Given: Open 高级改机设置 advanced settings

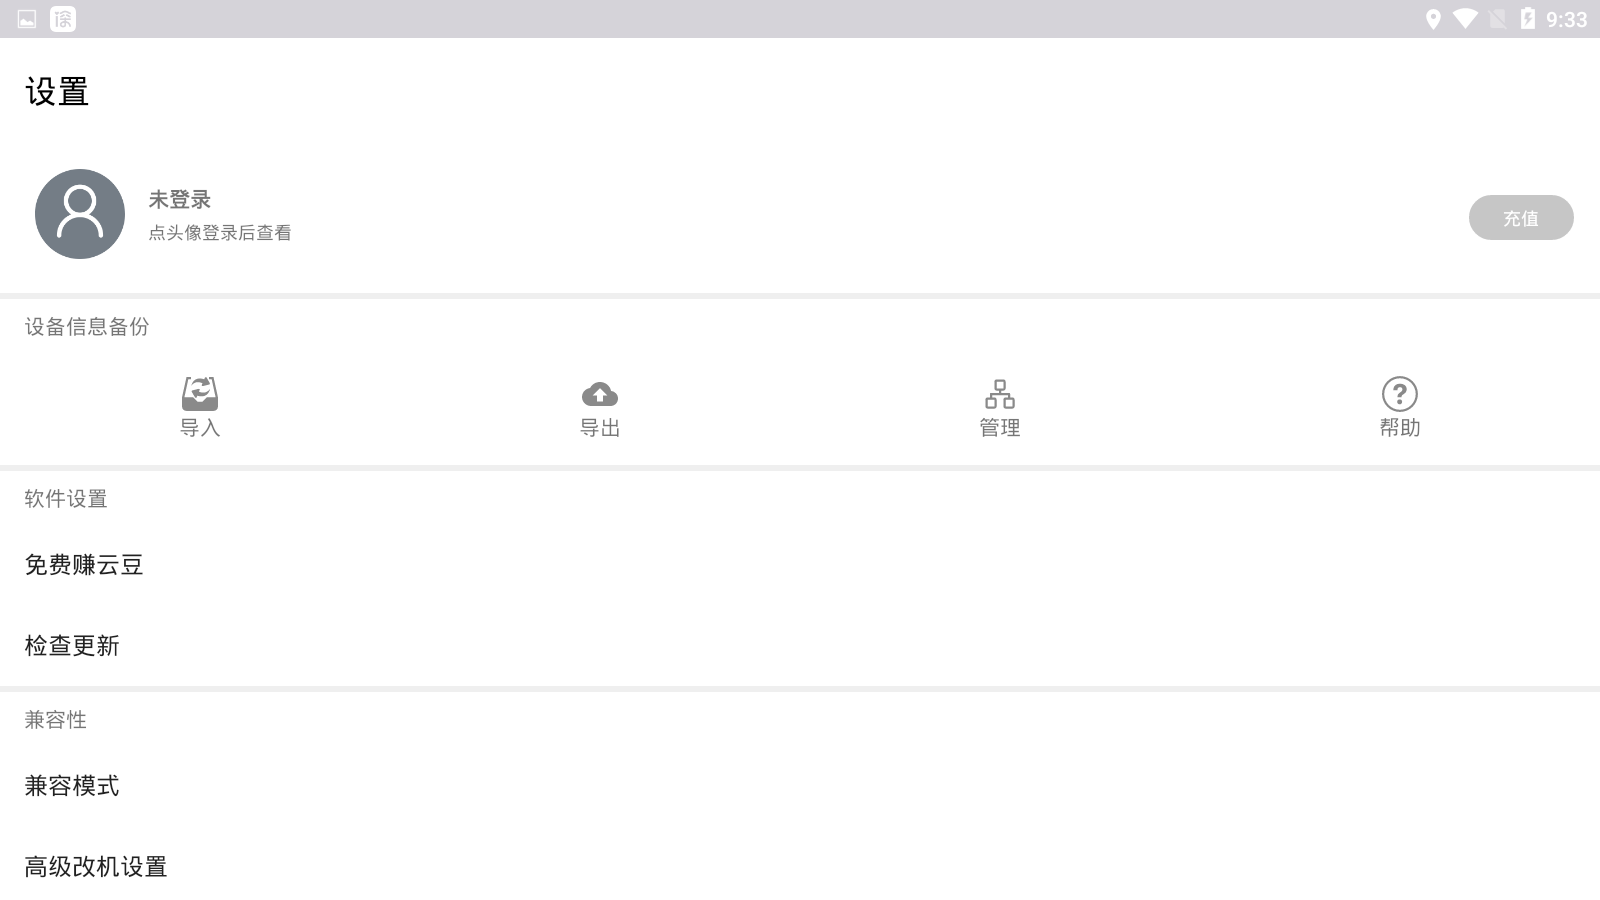Looking at the screenshot, I should coord(800,867).
